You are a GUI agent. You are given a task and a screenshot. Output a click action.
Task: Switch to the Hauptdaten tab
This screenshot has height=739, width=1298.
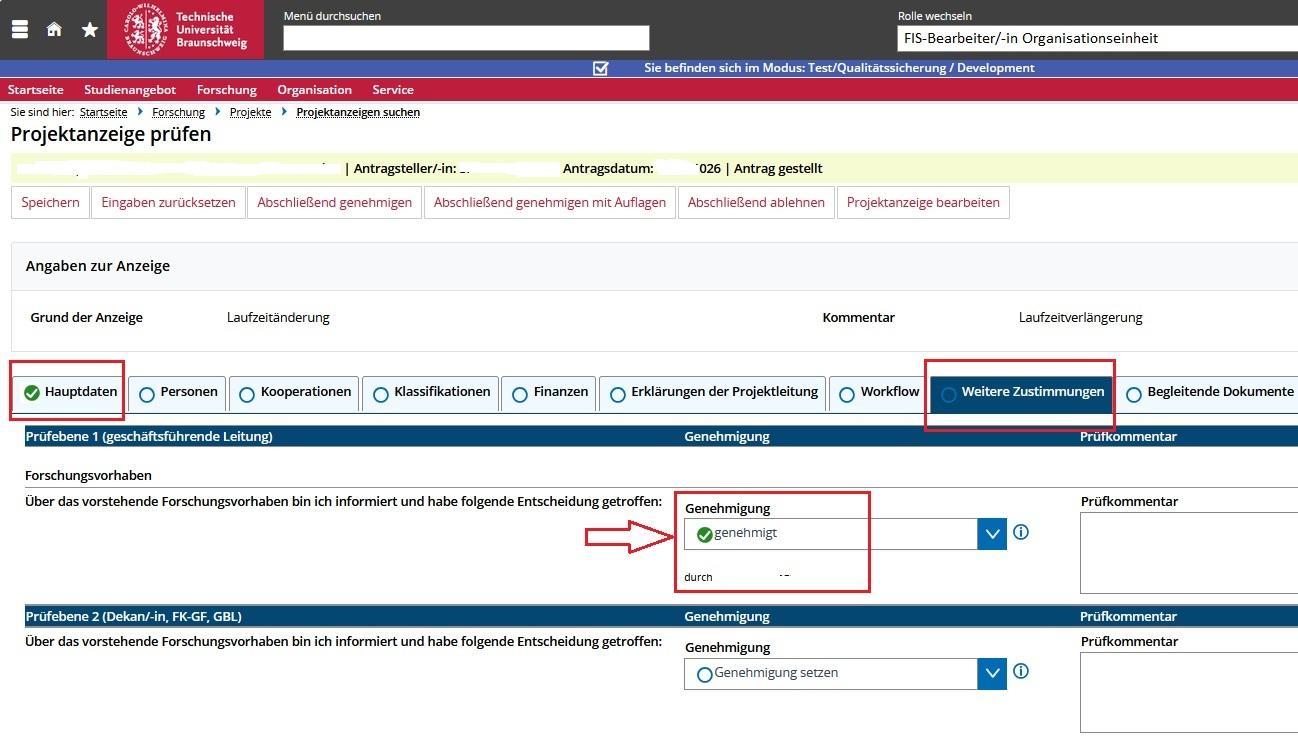[70, 392]
